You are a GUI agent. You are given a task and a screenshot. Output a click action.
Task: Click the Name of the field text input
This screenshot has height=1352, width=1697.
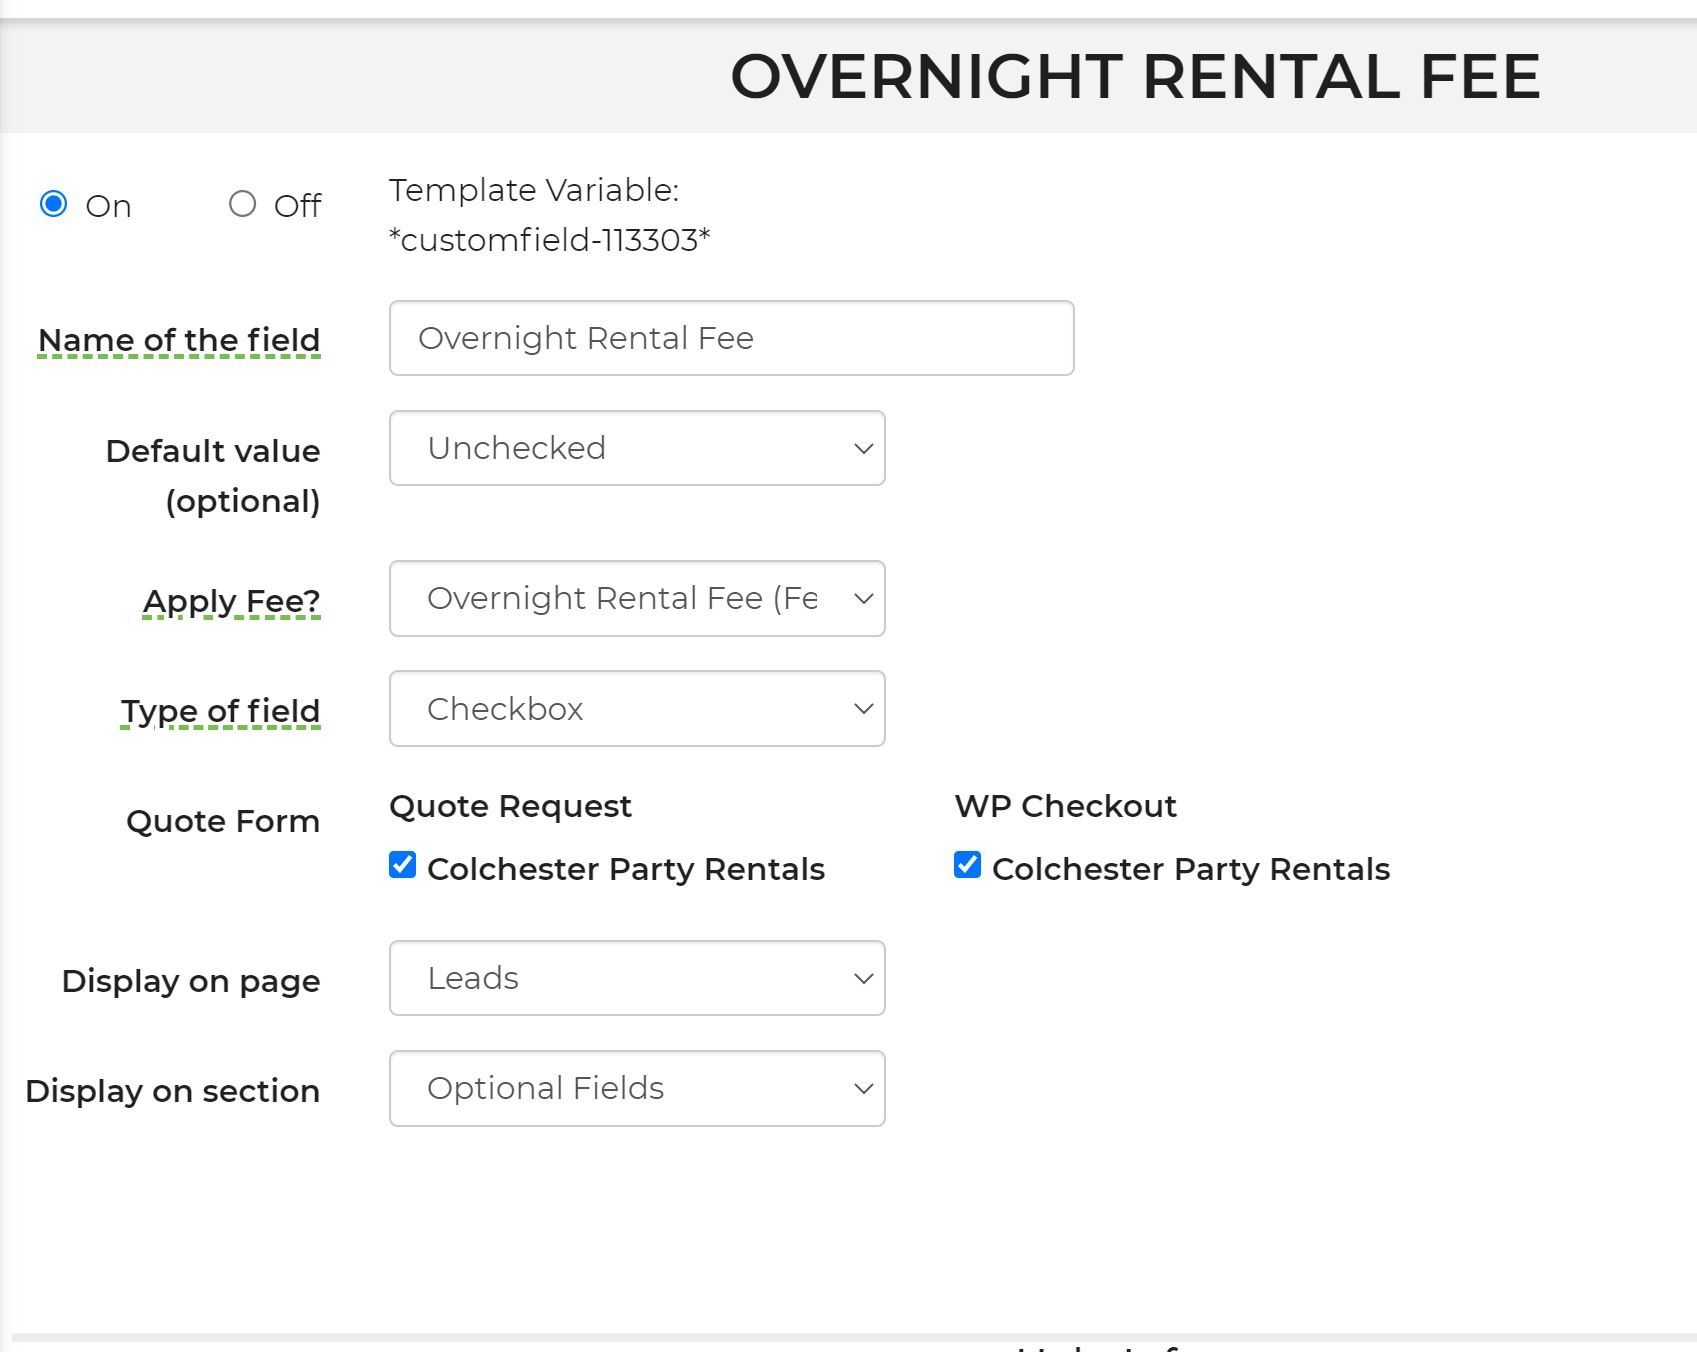731,338
